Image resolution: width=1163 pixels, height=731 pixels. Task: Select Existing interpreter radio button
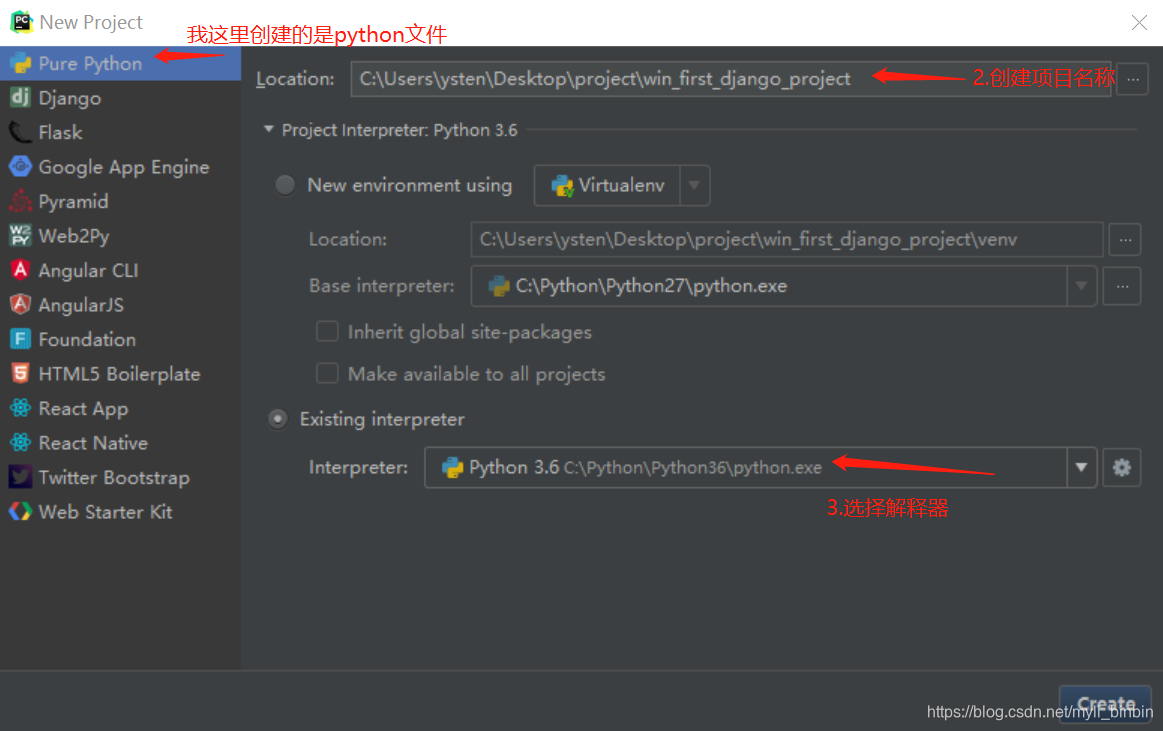click(278, 419)
